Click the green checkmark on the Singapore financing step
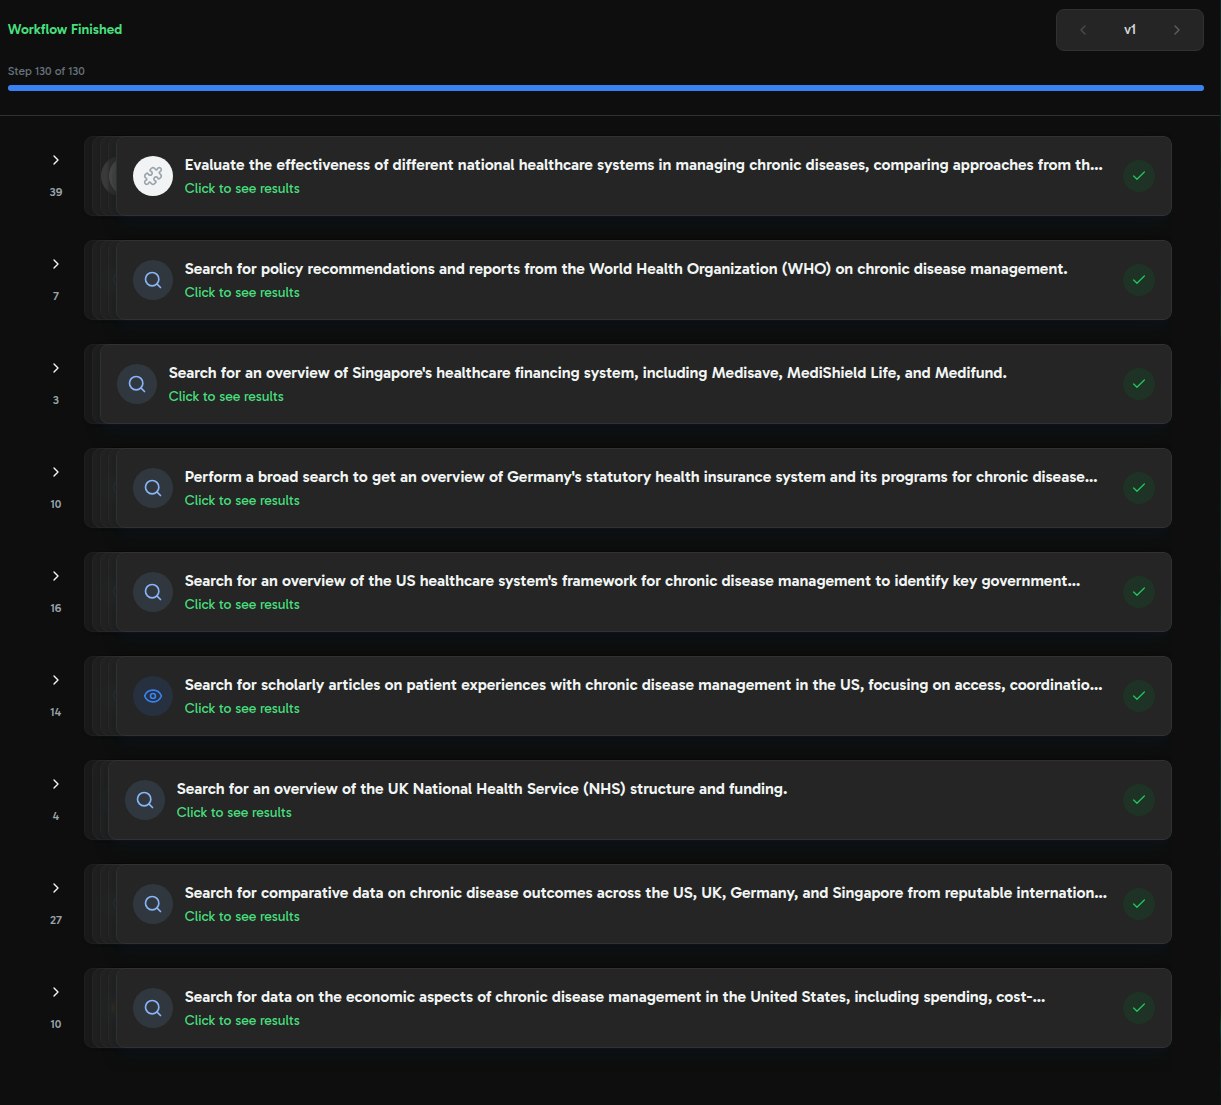Image resolution: width=1221 pixels, height=1105 pixels. (x=1138, y=384)
